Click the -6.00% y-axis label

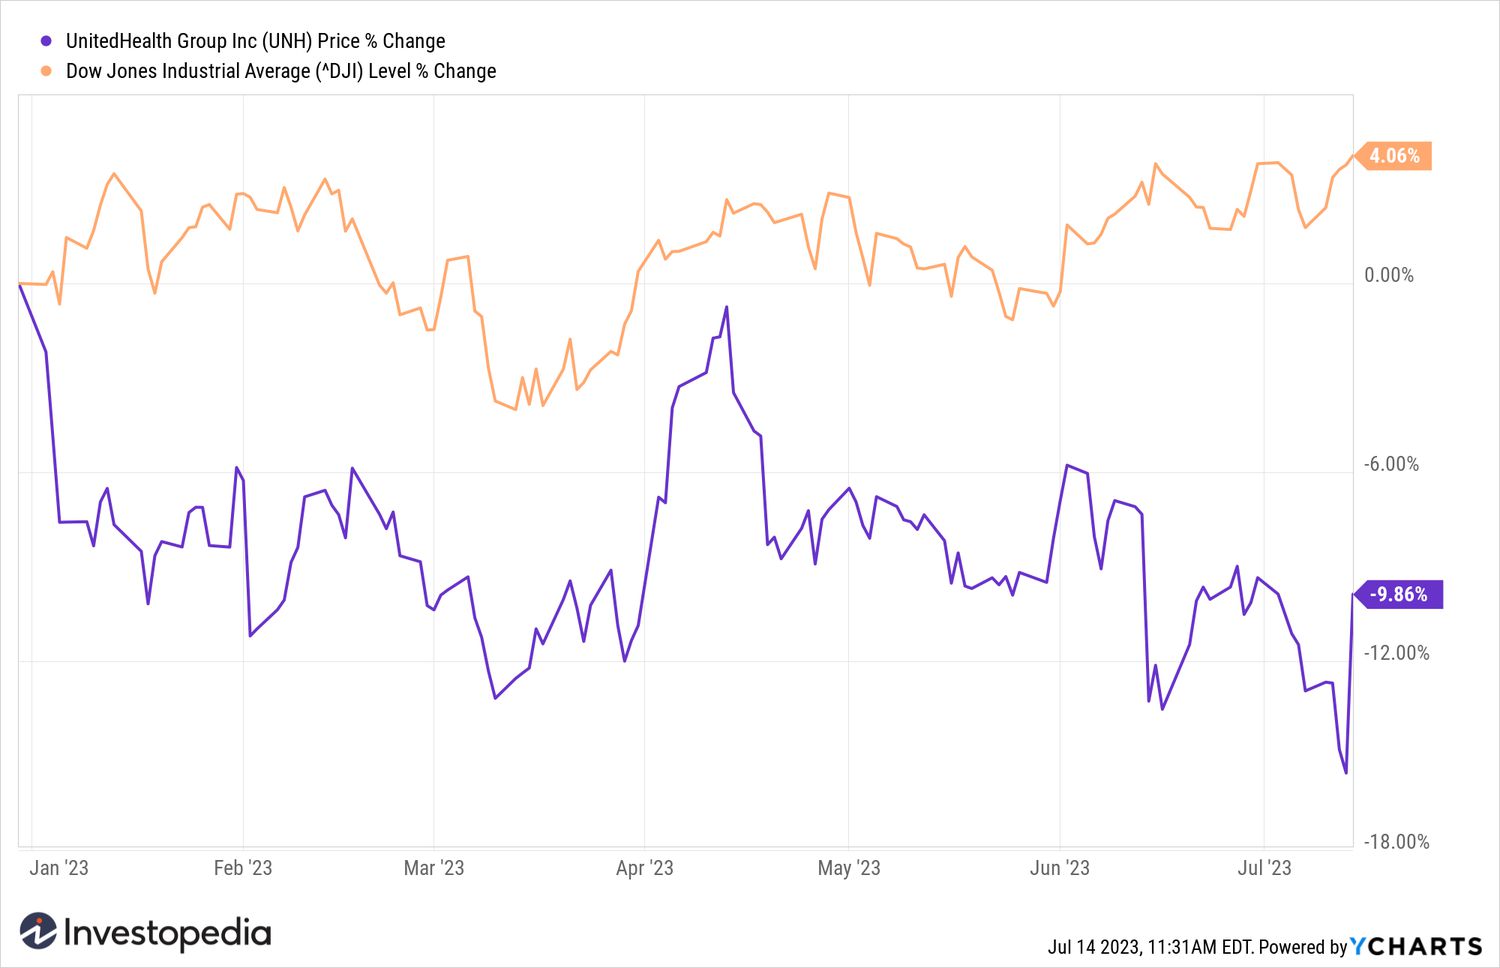click(1391, 464)
